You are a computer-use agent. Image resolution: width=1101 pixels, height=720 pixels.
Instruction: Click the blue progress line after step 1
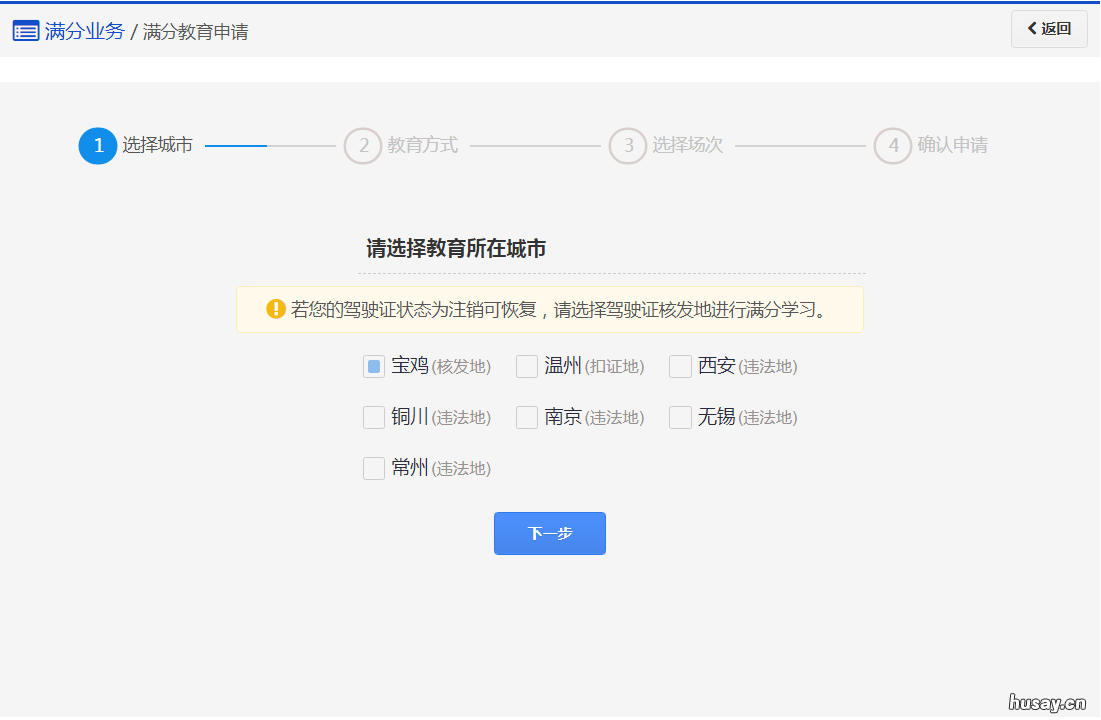[x=235, y=145]
